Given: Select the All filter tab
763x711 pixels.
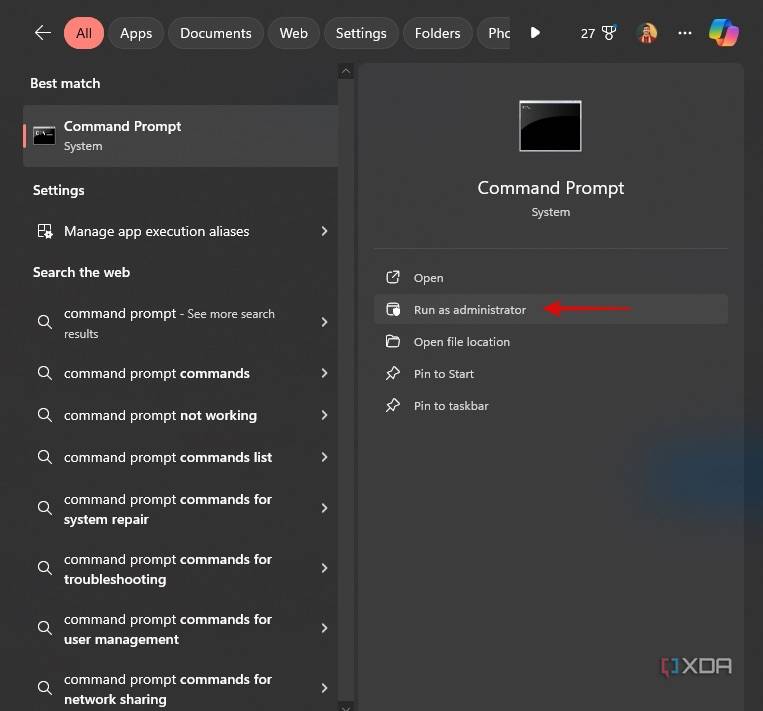Looking at the screenshot, I should (x=84, y=33).
